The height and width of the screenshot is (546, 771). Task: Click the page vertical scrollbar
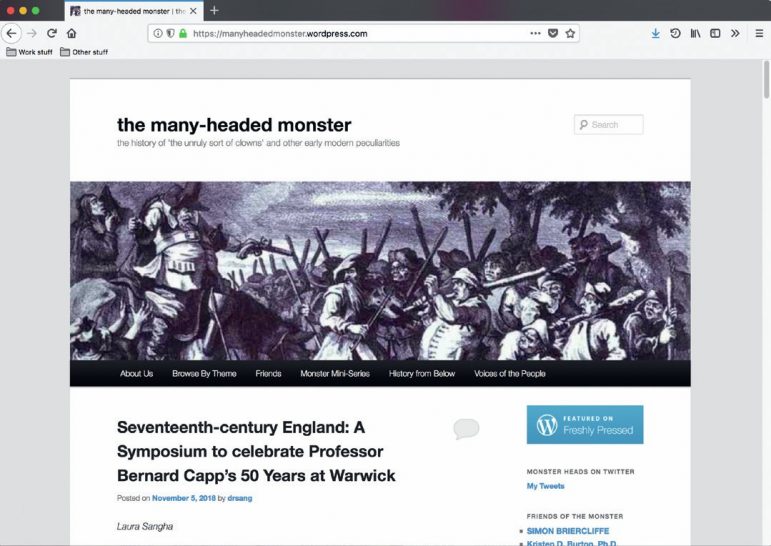766,79
